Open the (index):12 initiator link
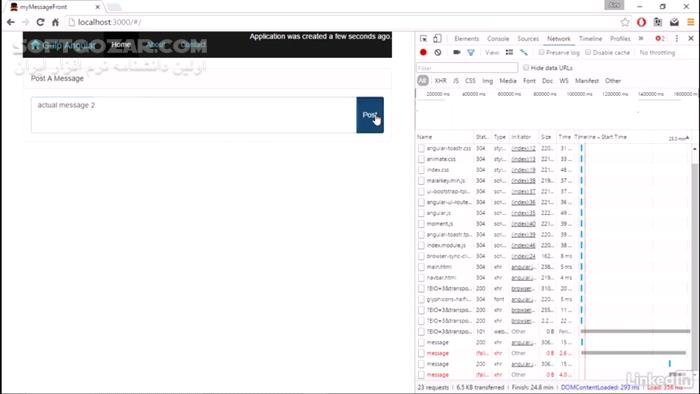700x394 pixels. coord(523,148)
